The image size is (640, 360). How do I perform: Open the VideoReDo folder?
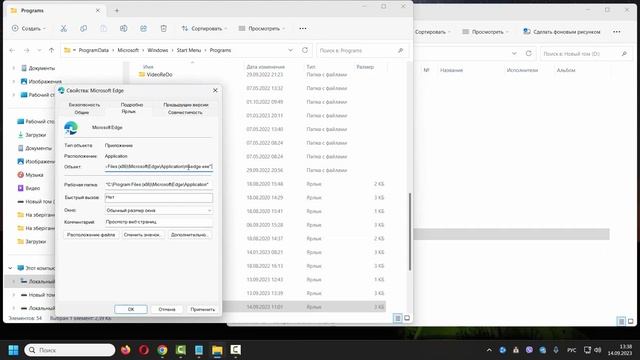pyautogui.click(x=159, y=75)
